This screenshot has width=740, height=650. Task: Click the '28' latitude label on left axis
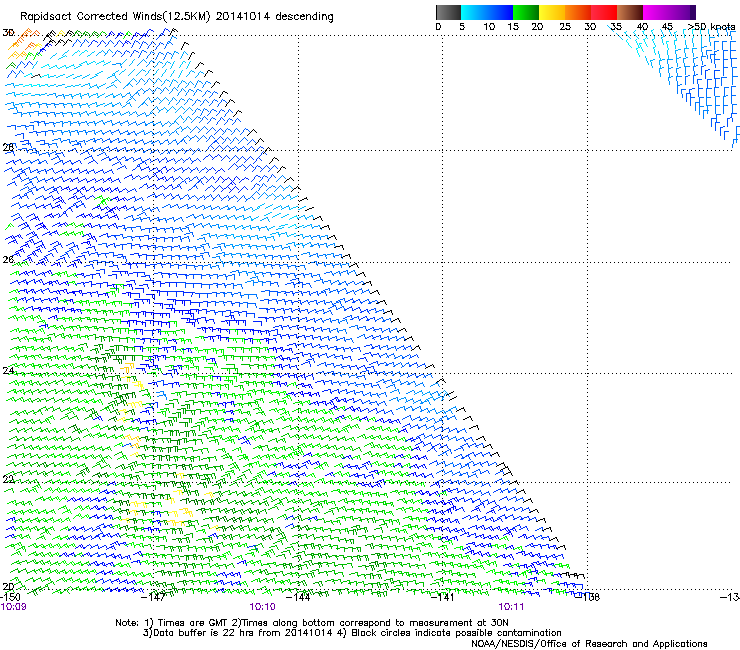point(8,147)
